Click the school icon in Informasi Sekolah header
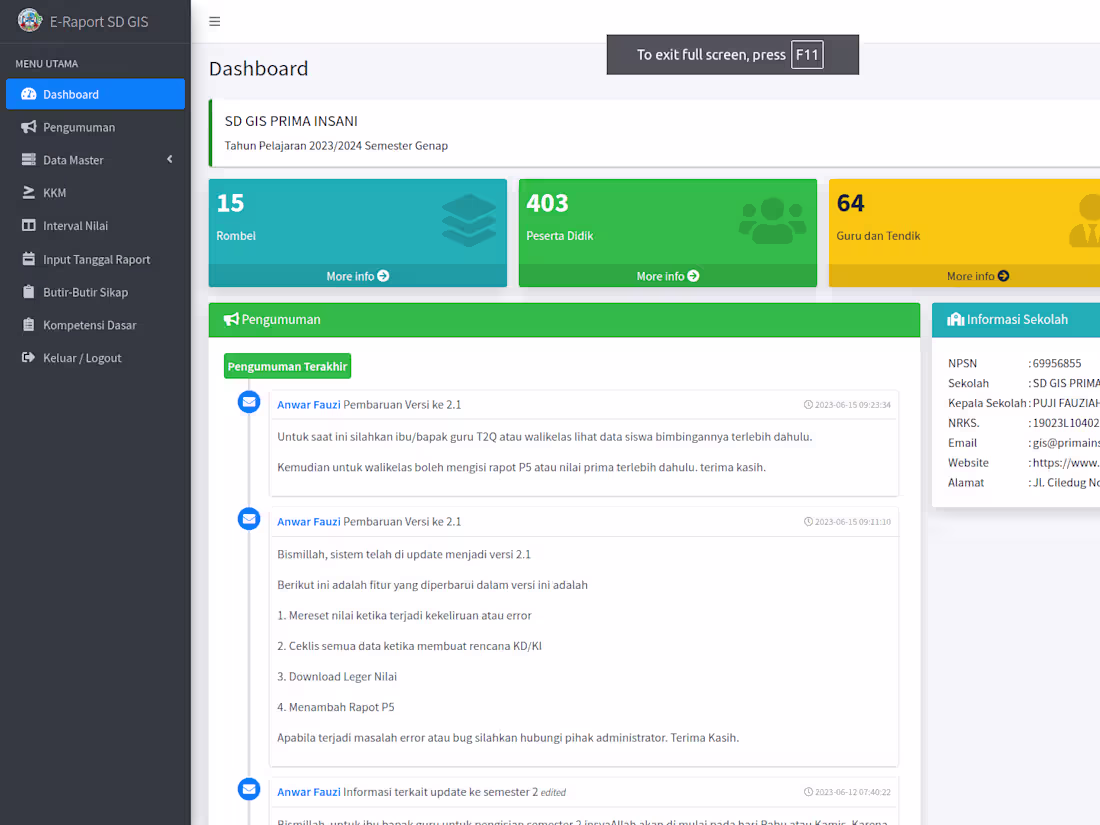The image size is (1100, 825). (955, 319)
